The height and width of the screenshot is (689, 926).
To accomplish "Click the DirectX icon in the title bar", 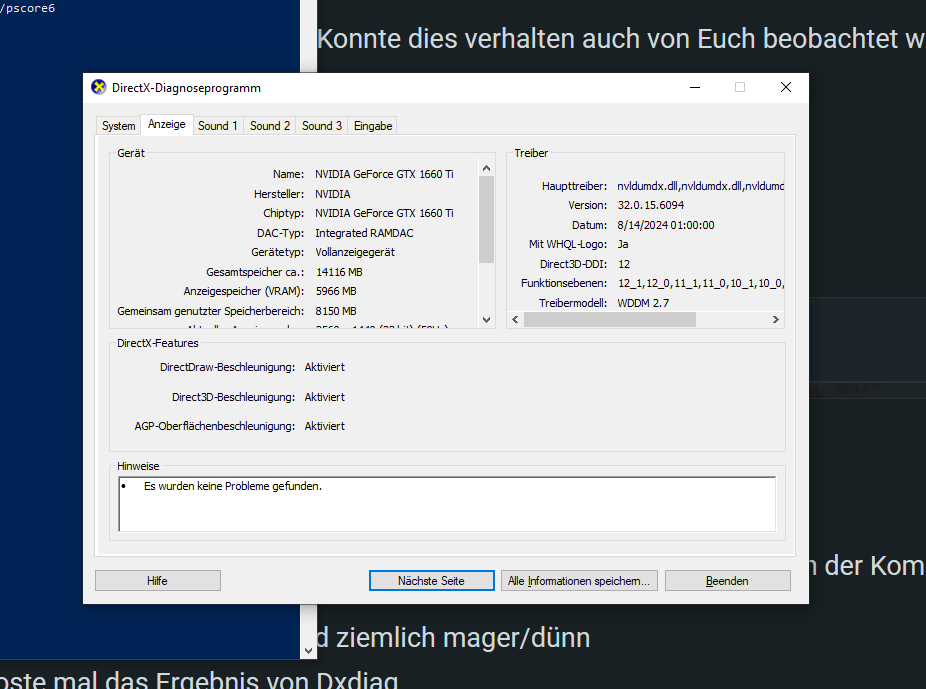I will point(98,87).
